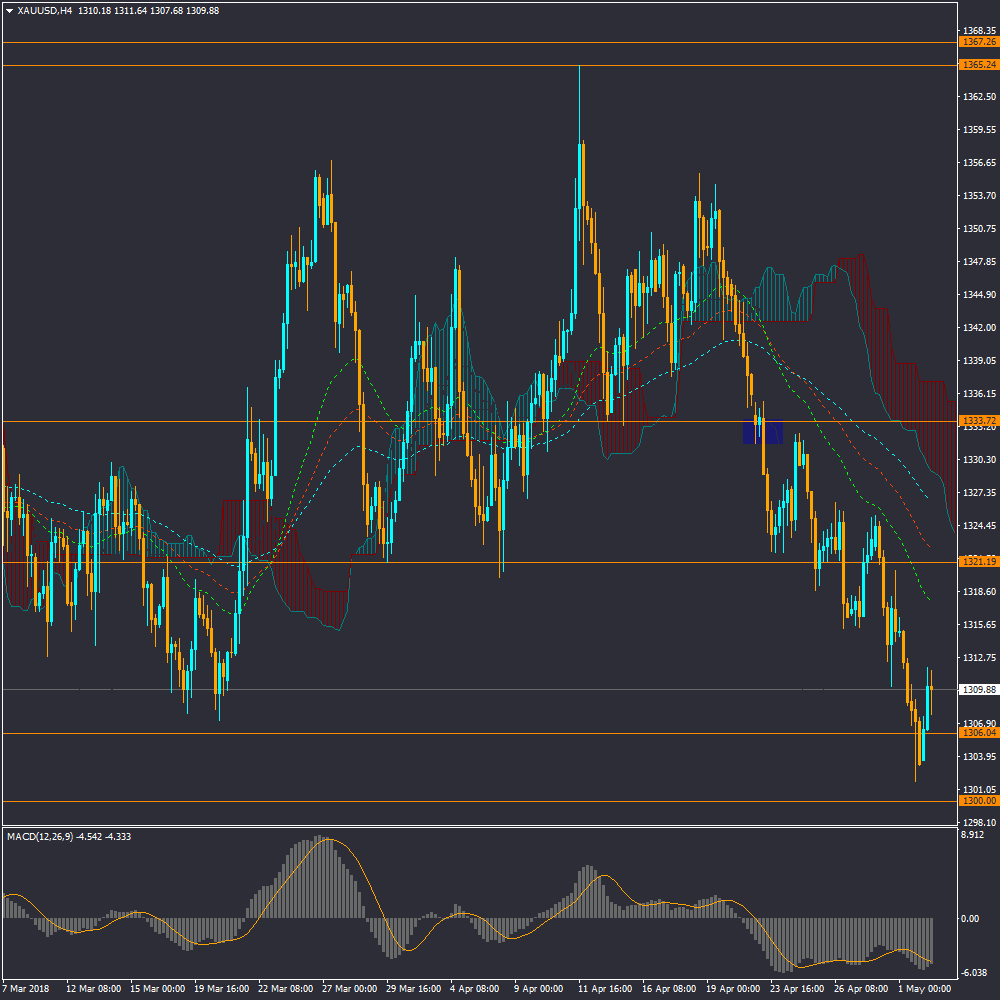Select the 27 Mar 00:00 time label
The height and width of the screenshot is (1000, 1000).
click(350, 988)
